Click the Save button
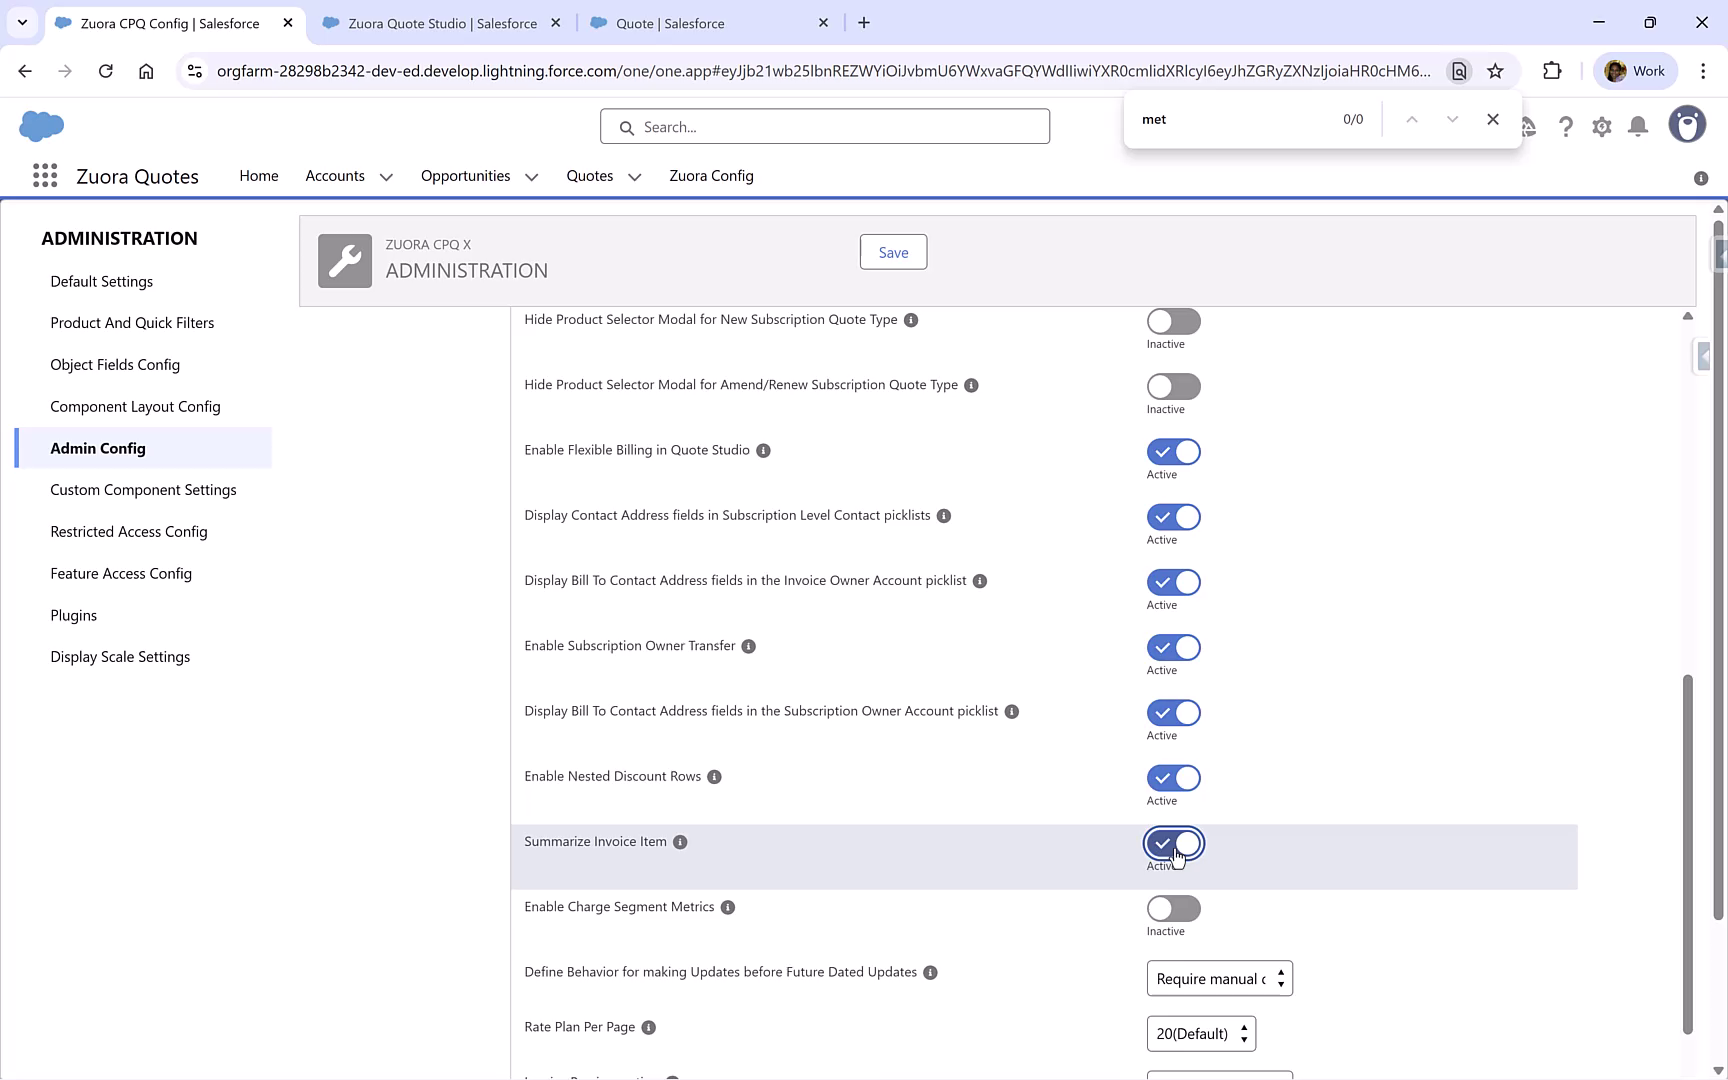This screenshot has width=1728, height=1080. pyautogui.click(x=892, y=252)
